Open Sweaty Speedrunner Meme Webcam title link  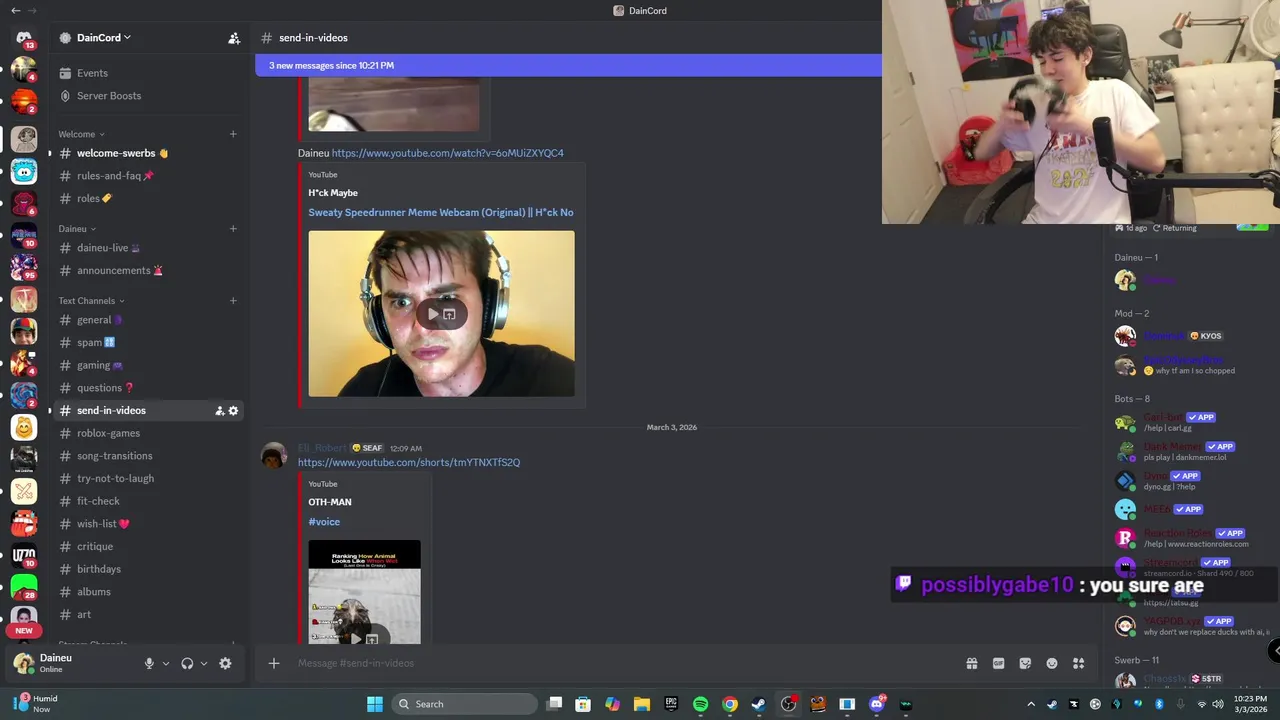pos(441,212)
